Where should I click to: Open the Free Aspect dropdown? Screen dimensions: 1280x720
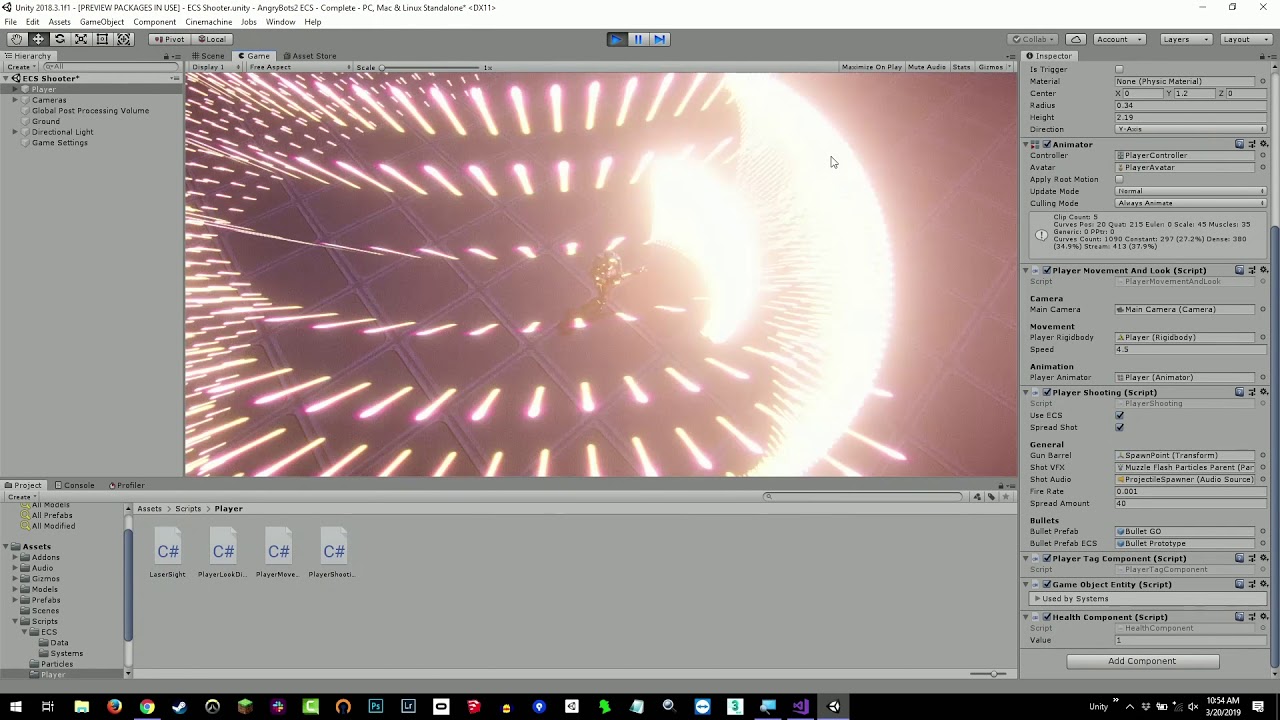[x=299, y=67]
